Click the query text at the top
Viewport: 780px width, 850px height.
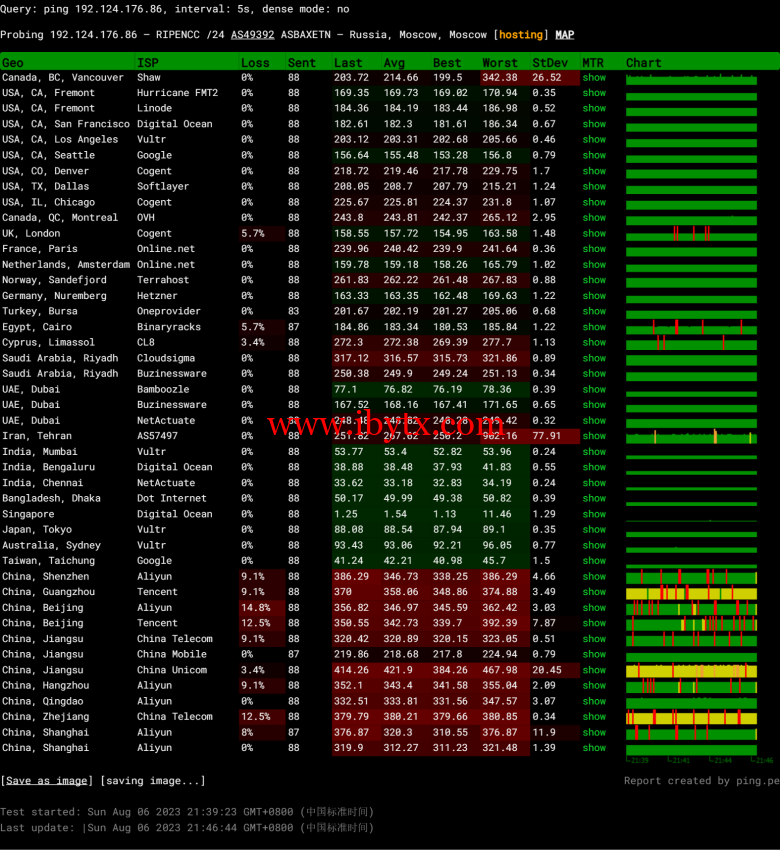click(175, 9)
